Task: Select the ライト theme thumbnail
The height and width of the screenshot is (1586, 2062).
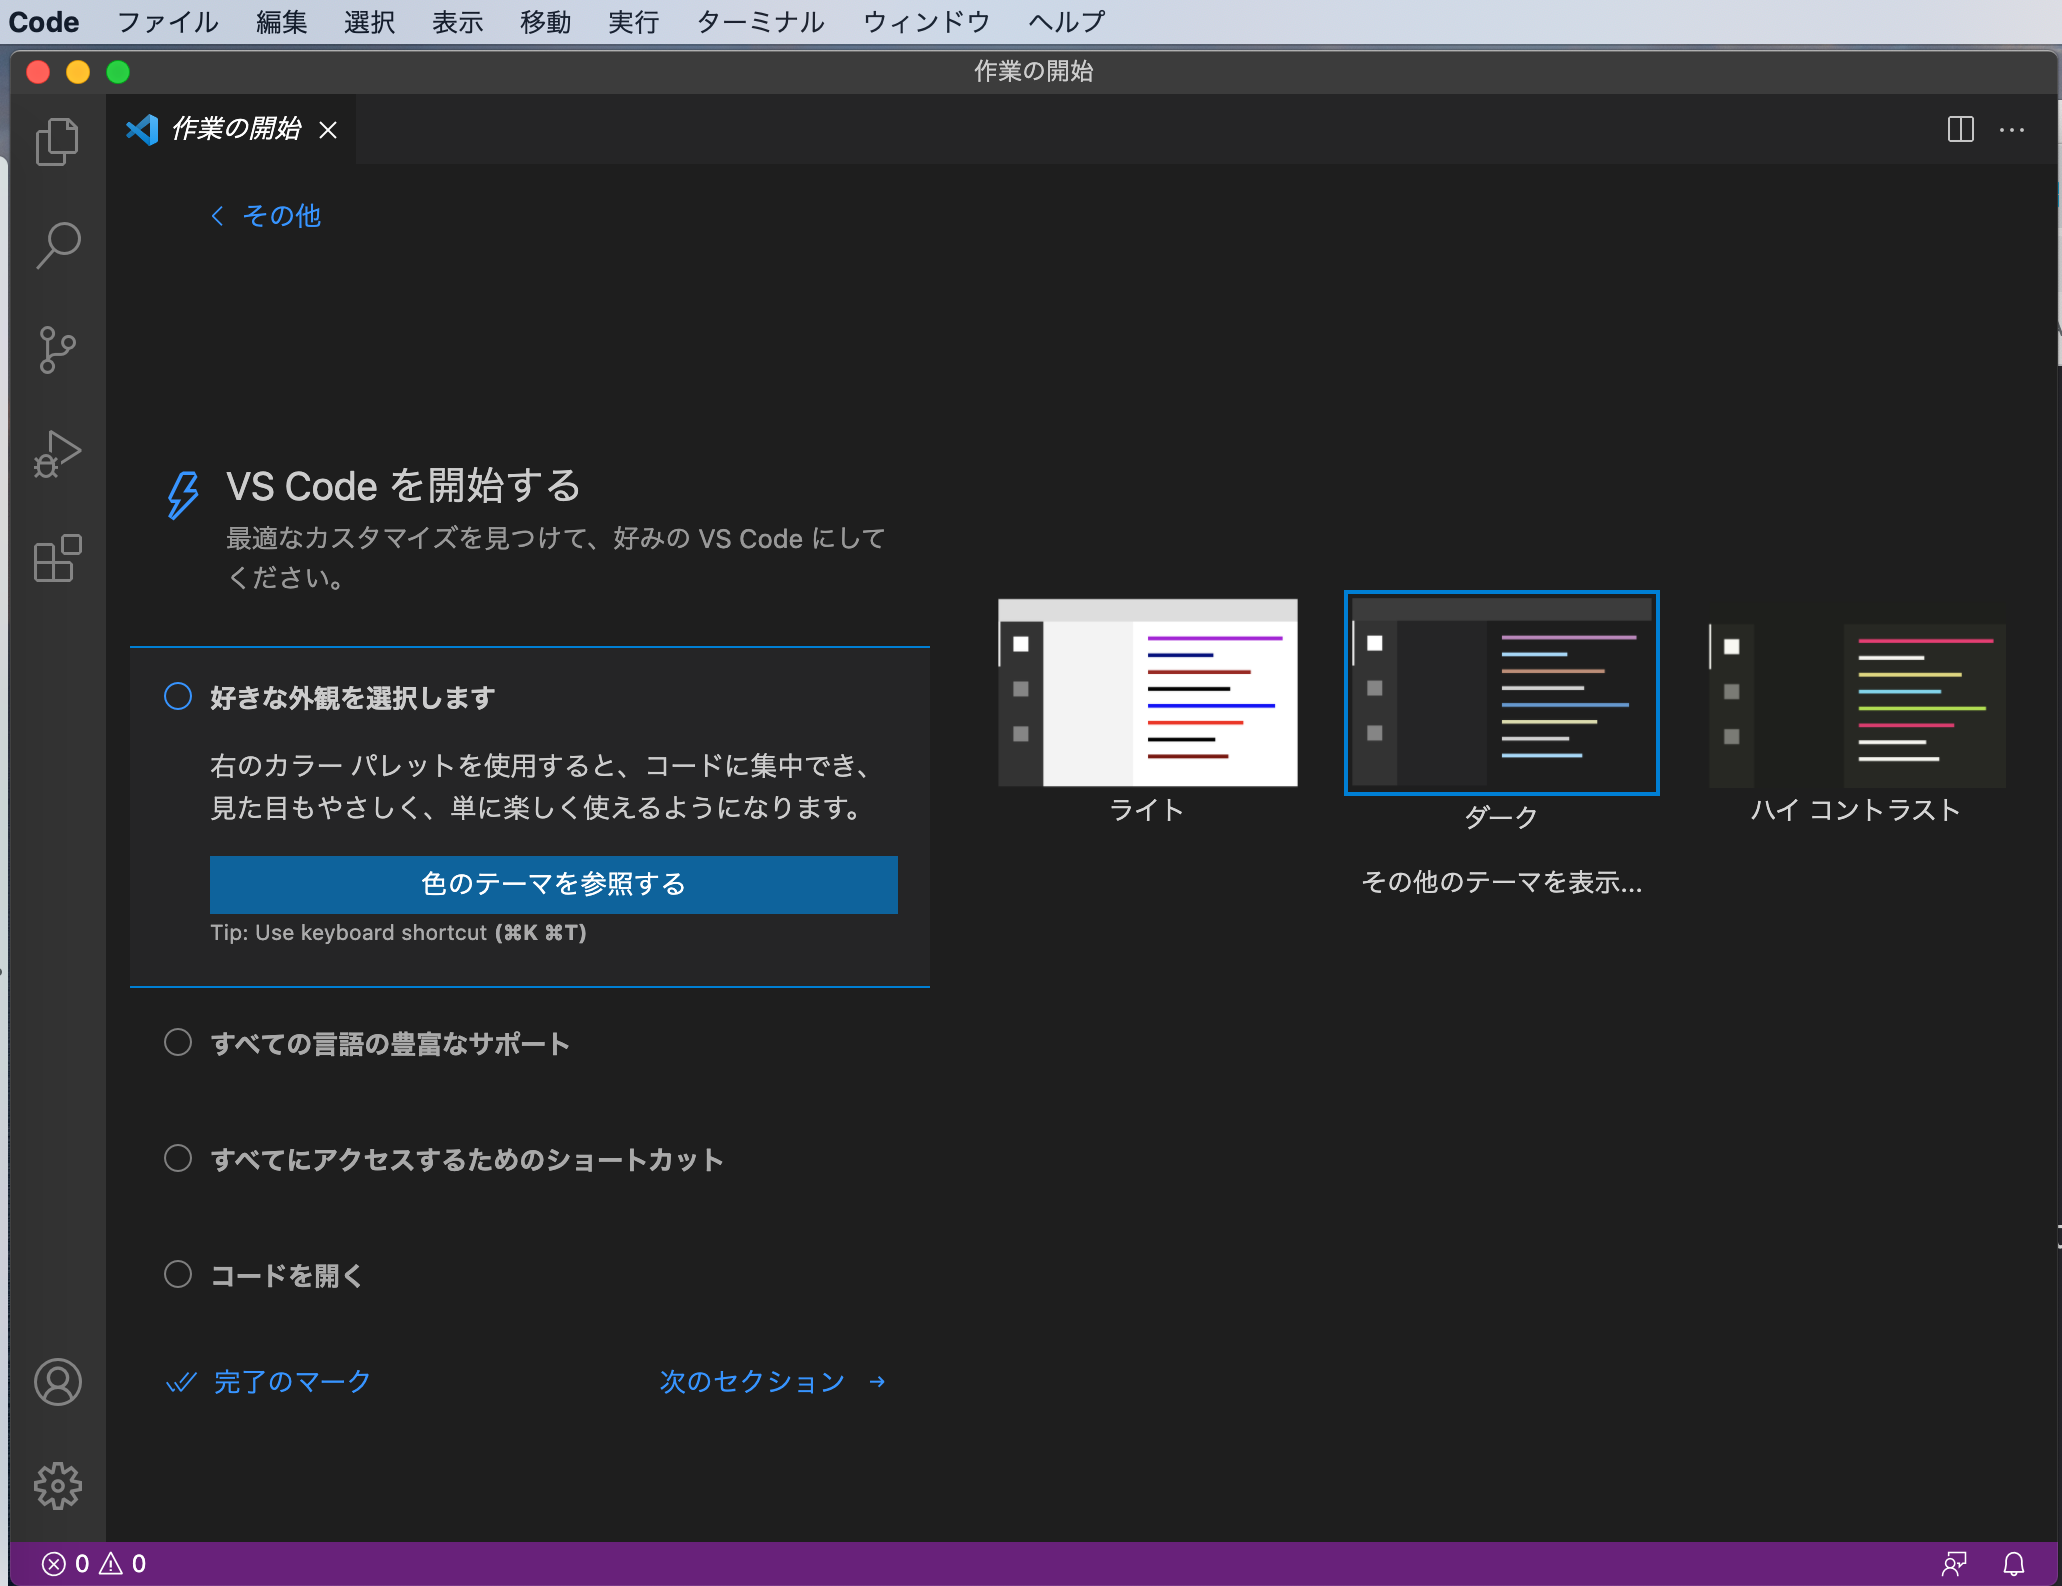Action: (1147, 692)
